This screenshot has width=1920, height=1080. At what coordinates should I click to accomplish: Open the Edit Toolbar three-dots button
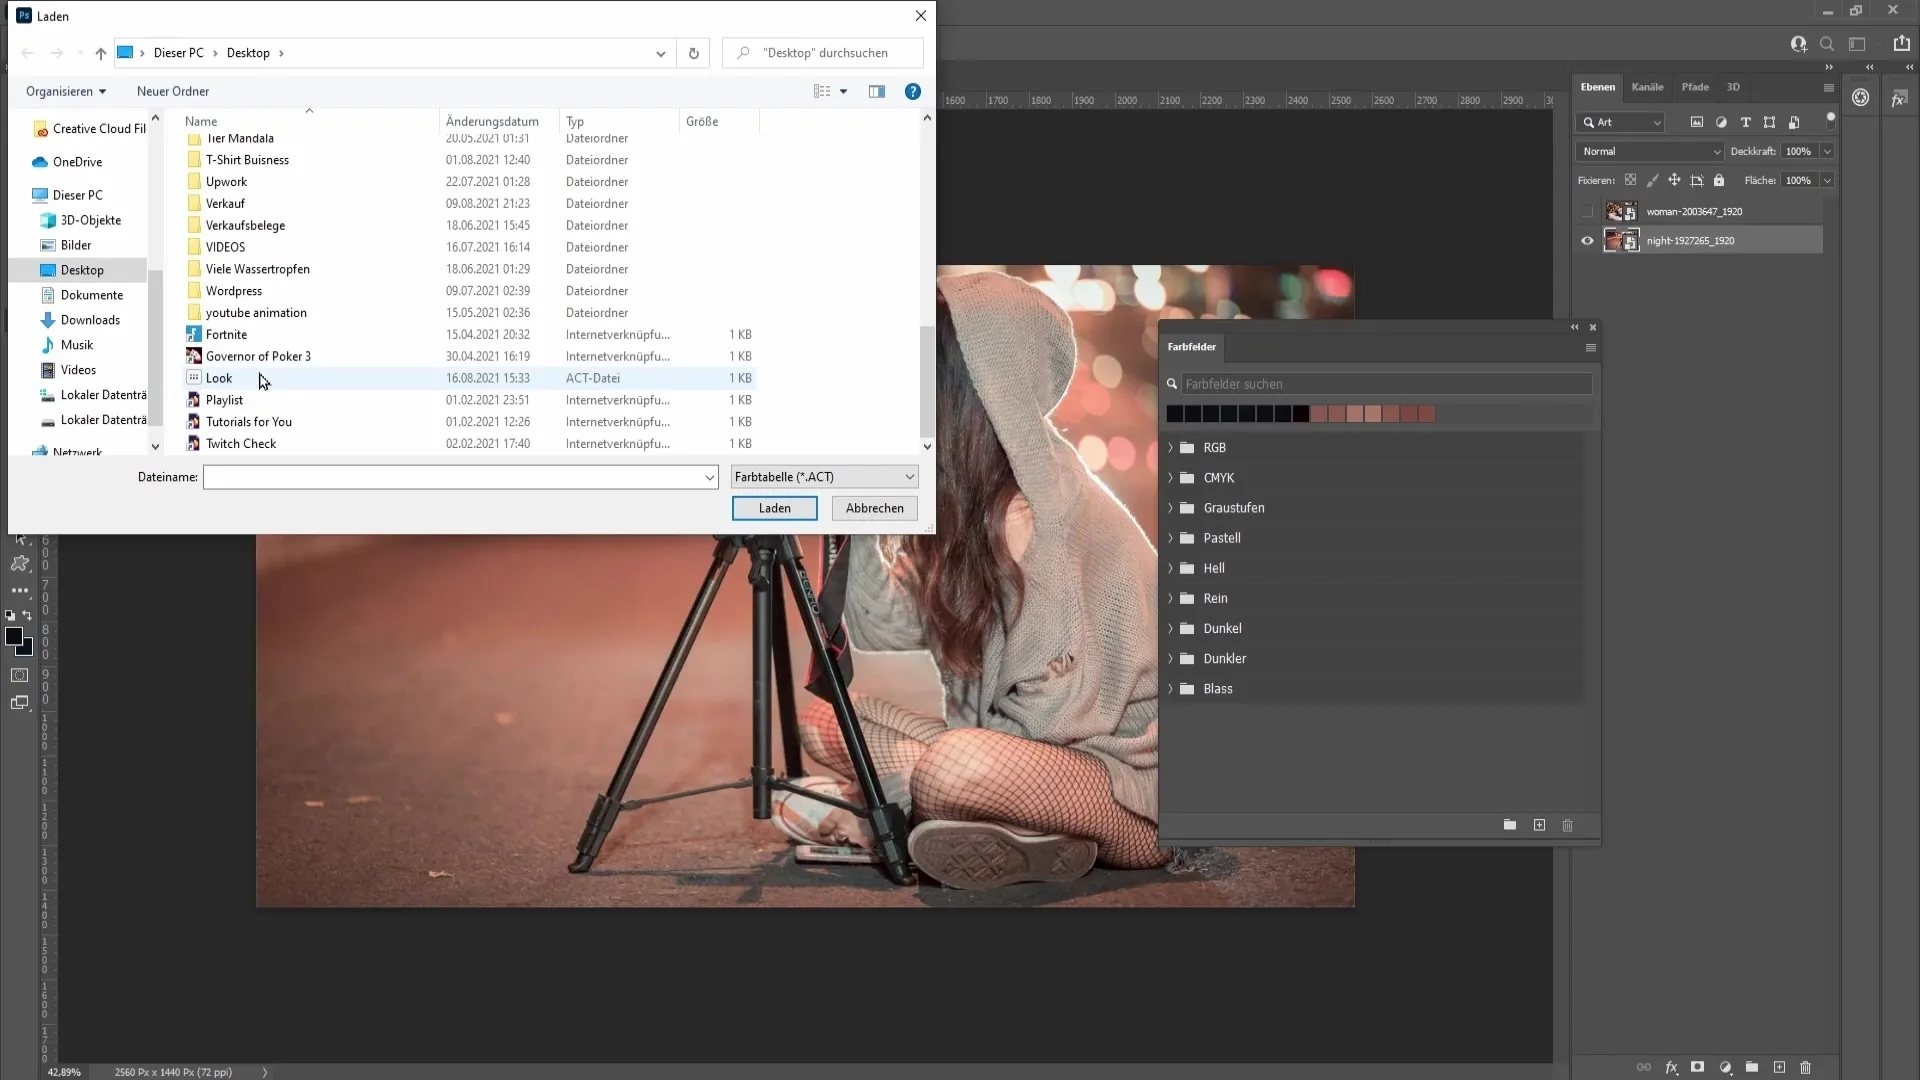[20, 591]
